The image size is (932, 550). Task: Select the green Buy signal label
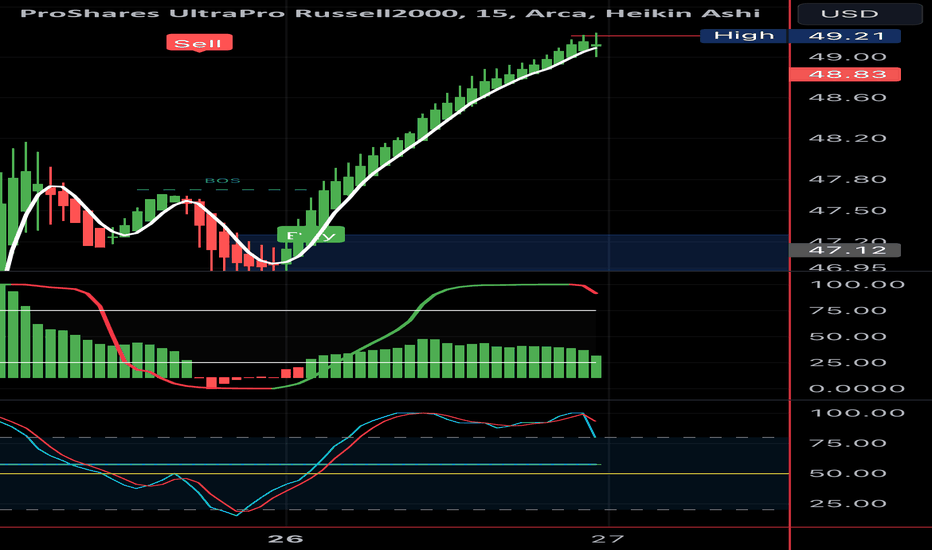pos(310,235)
